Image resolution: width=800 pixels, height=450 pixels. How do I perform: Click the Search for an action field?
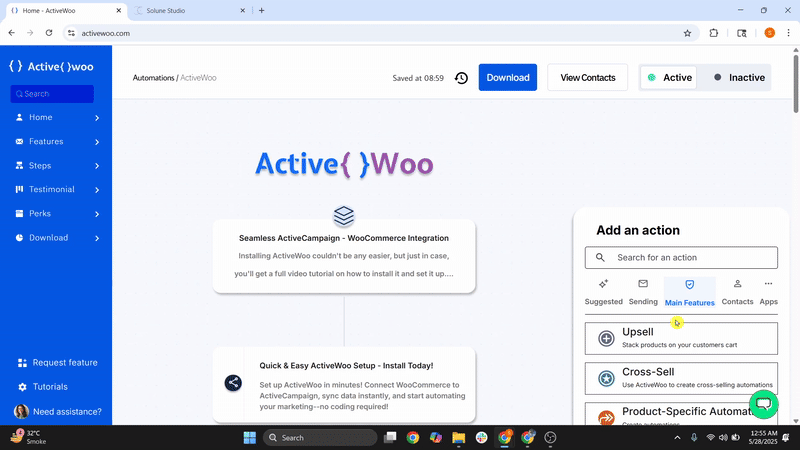coord(681,258)
